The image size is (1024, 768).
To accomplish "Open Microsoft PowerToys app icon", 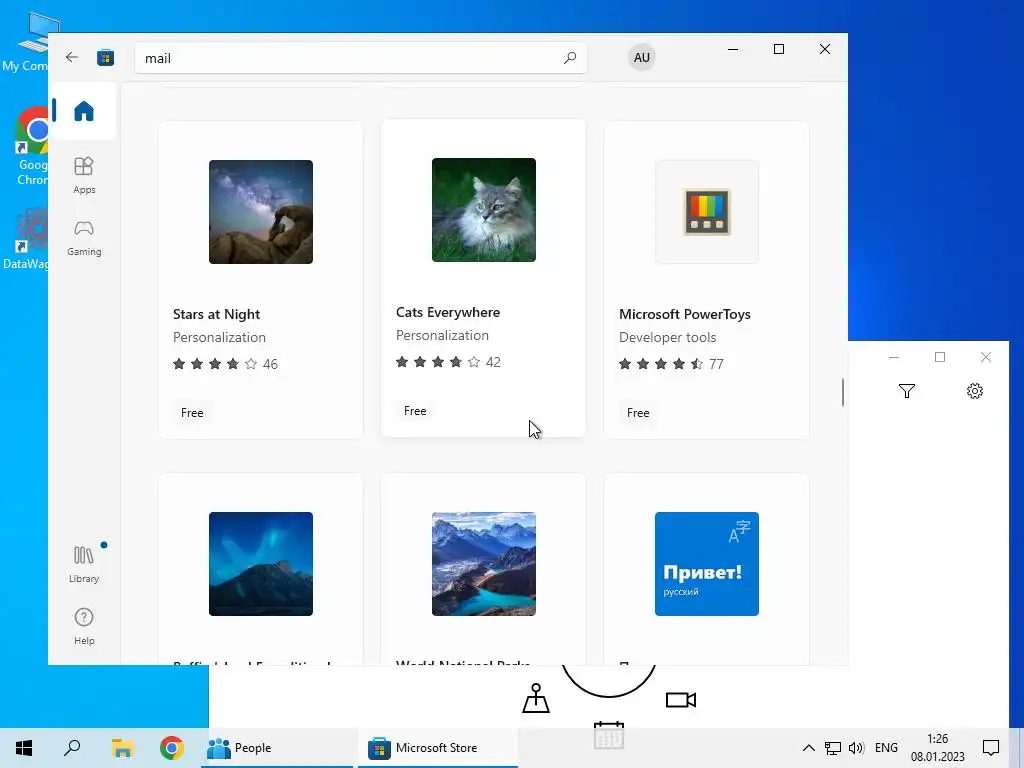I will coord(707,212).
